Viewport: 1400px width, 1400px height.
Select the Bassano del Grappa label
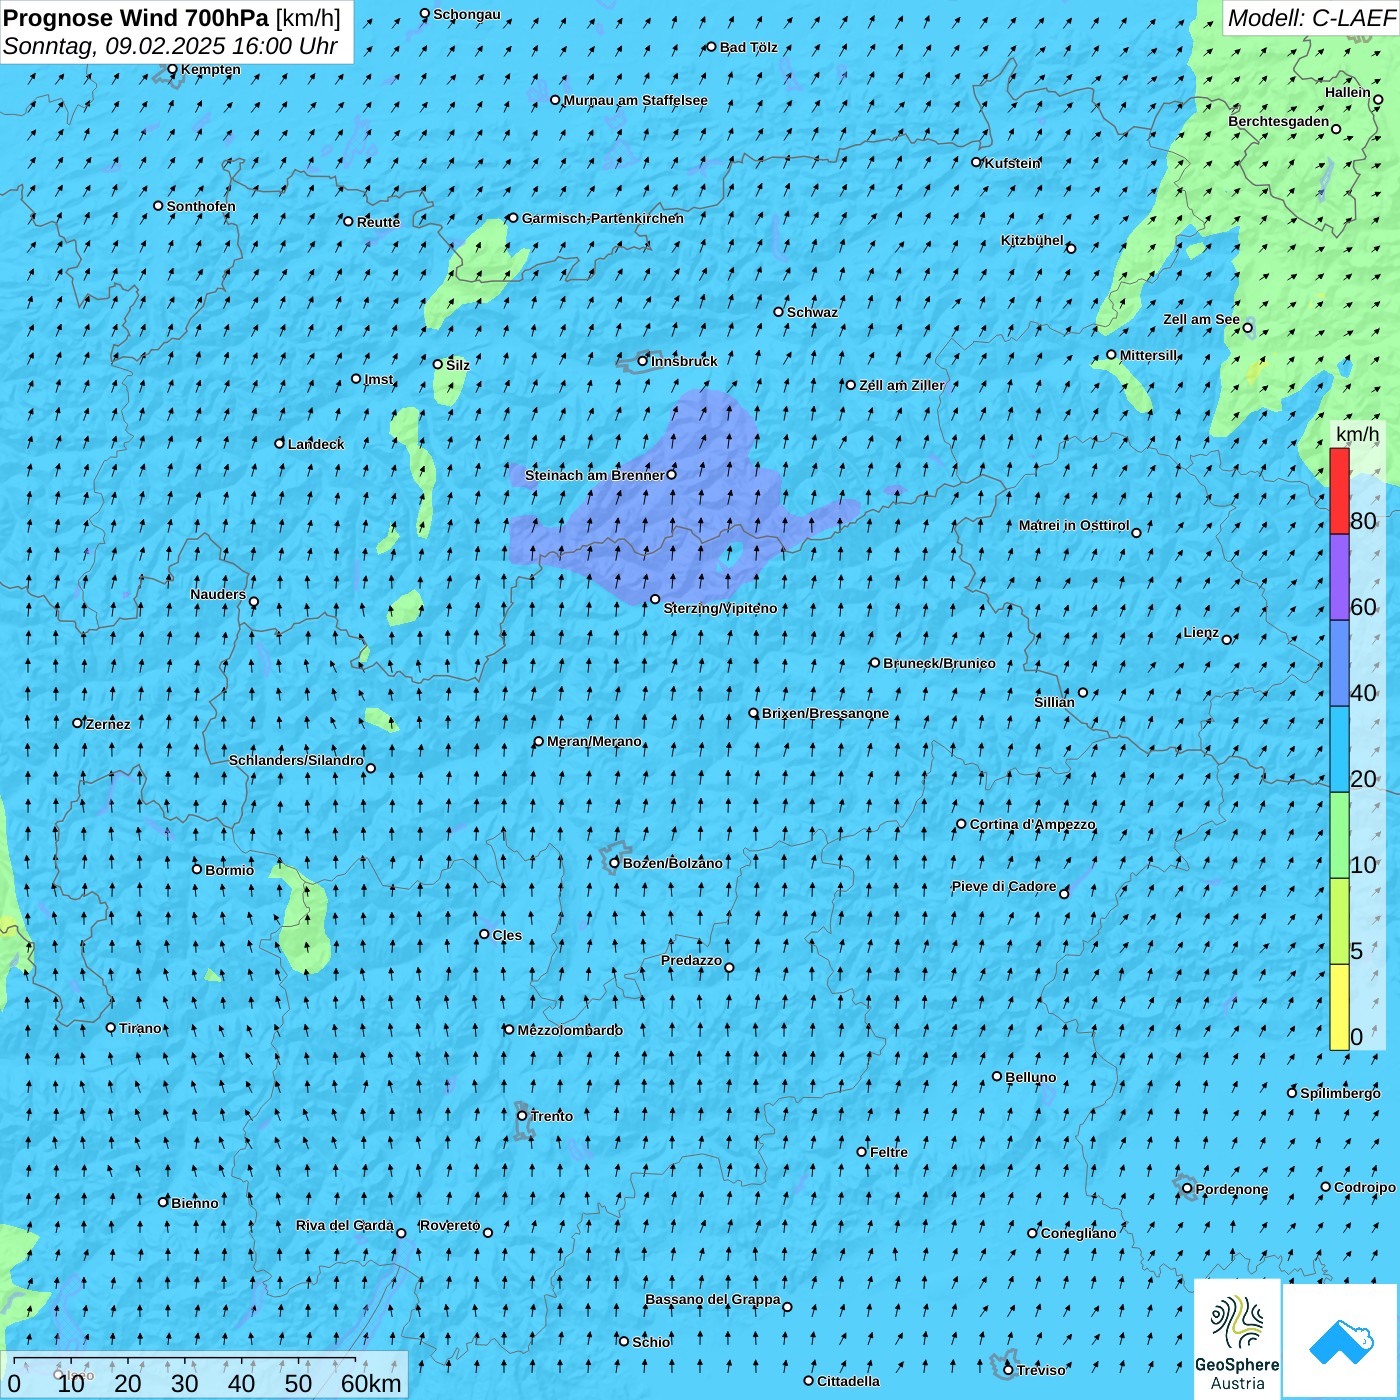pos(713,1299)
